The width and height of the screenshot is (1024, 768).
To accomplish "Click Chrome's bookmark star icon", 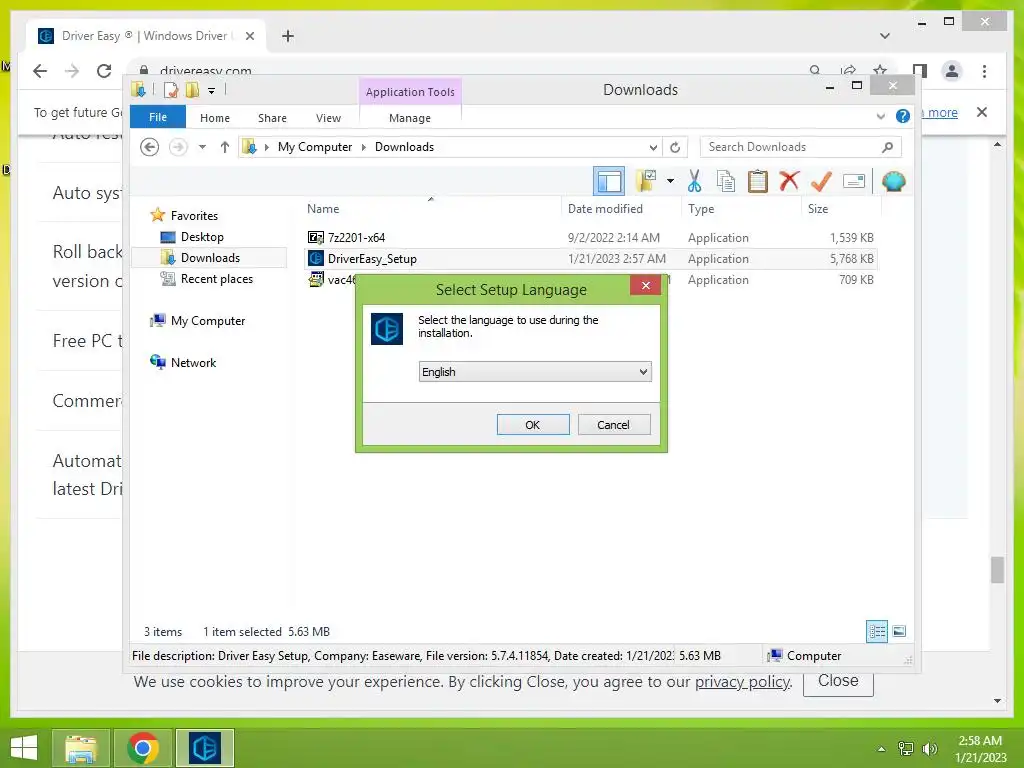I will tap(880, 71).
